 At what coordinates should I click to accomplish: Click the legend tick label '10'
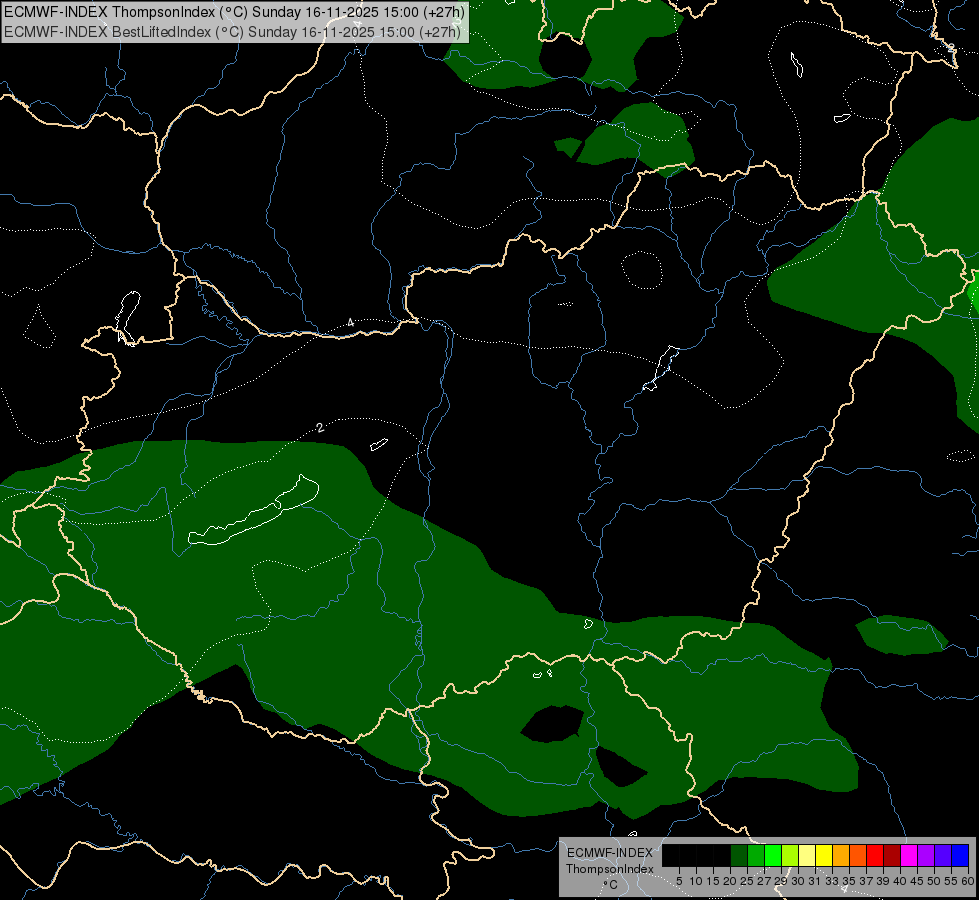click(696, 881)
